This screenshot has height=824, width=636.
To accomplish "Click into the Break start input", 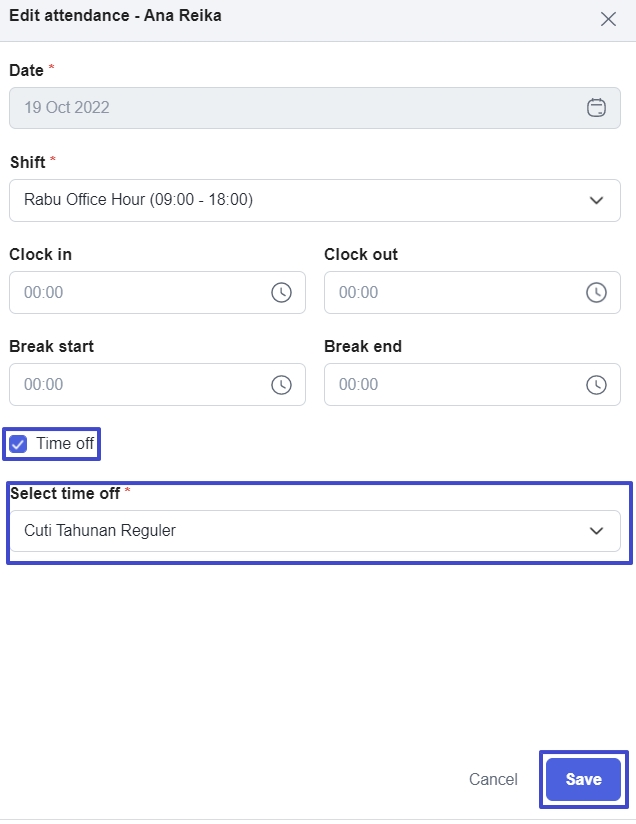I will pyautogui.click(x=140, y=384).
